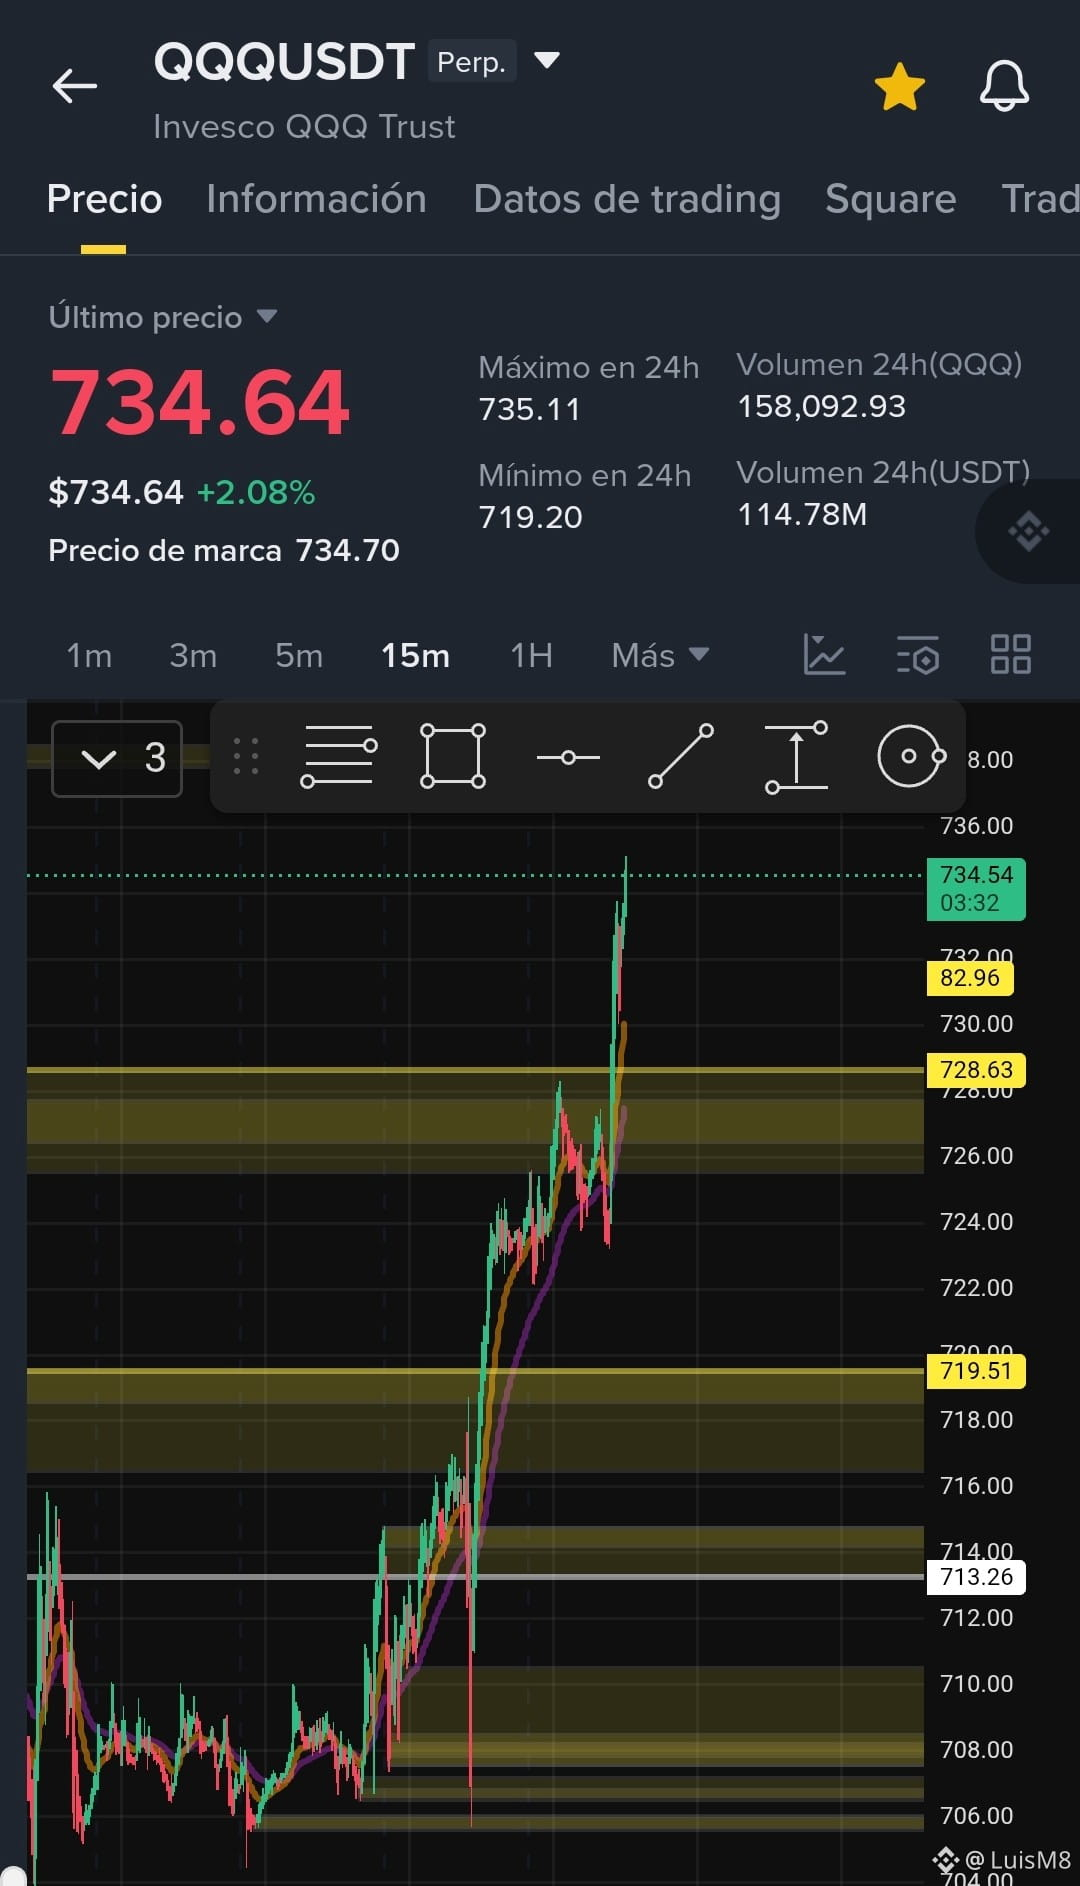Open the circular drawing settings tool
Screen dimensions: 1080x1886
[x=911, y=757]
